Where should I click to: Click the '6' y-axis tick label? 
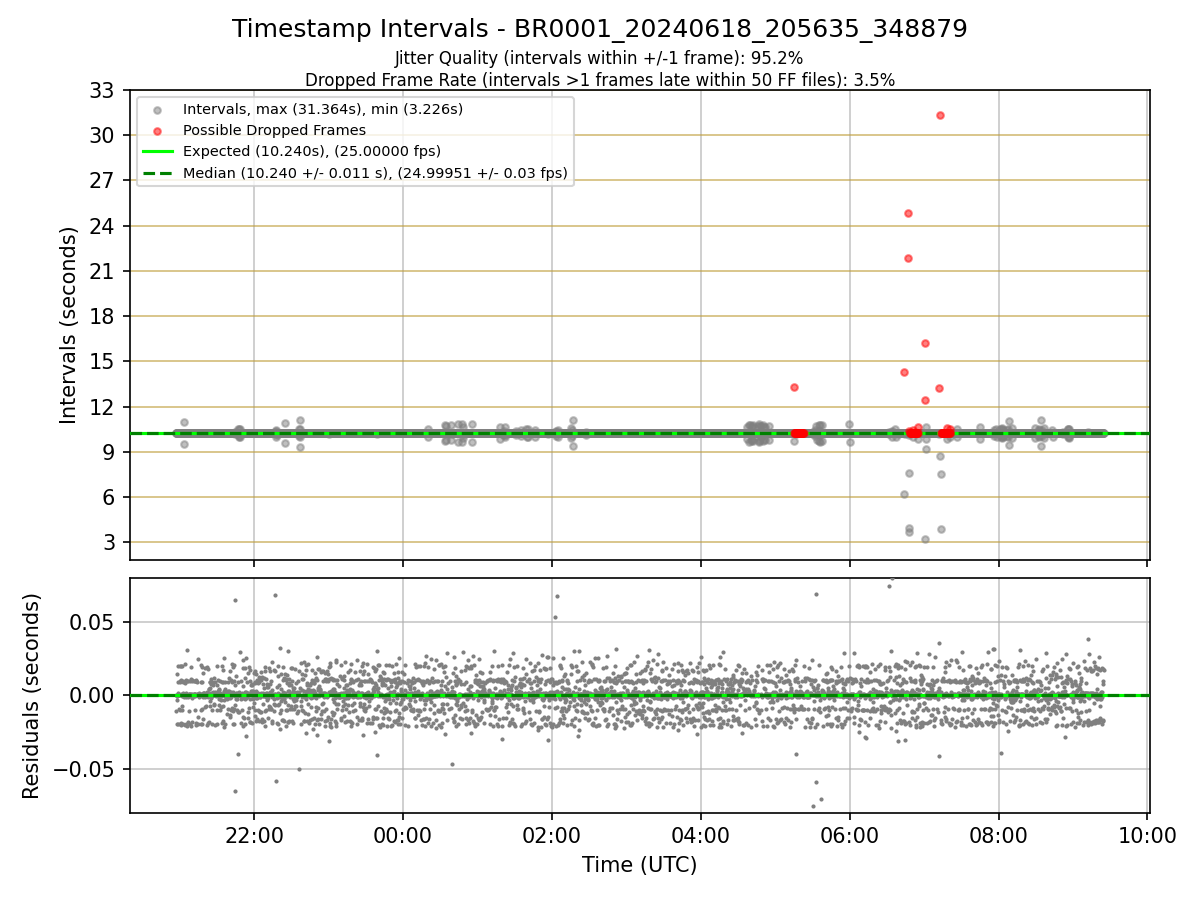110,497
